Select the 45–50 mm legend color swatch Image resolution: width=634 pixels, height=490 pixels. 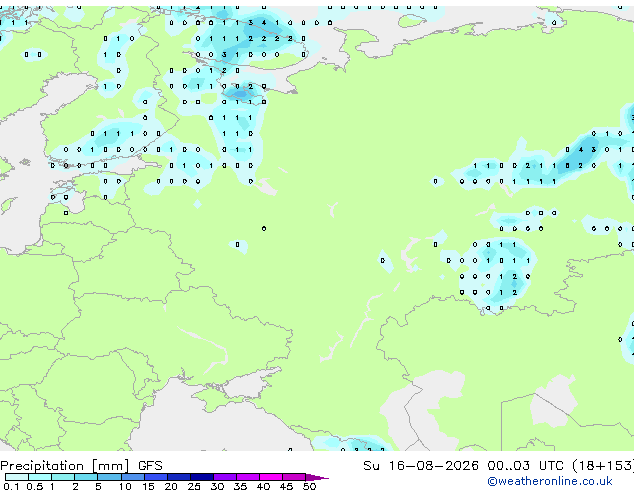point(294,477)
